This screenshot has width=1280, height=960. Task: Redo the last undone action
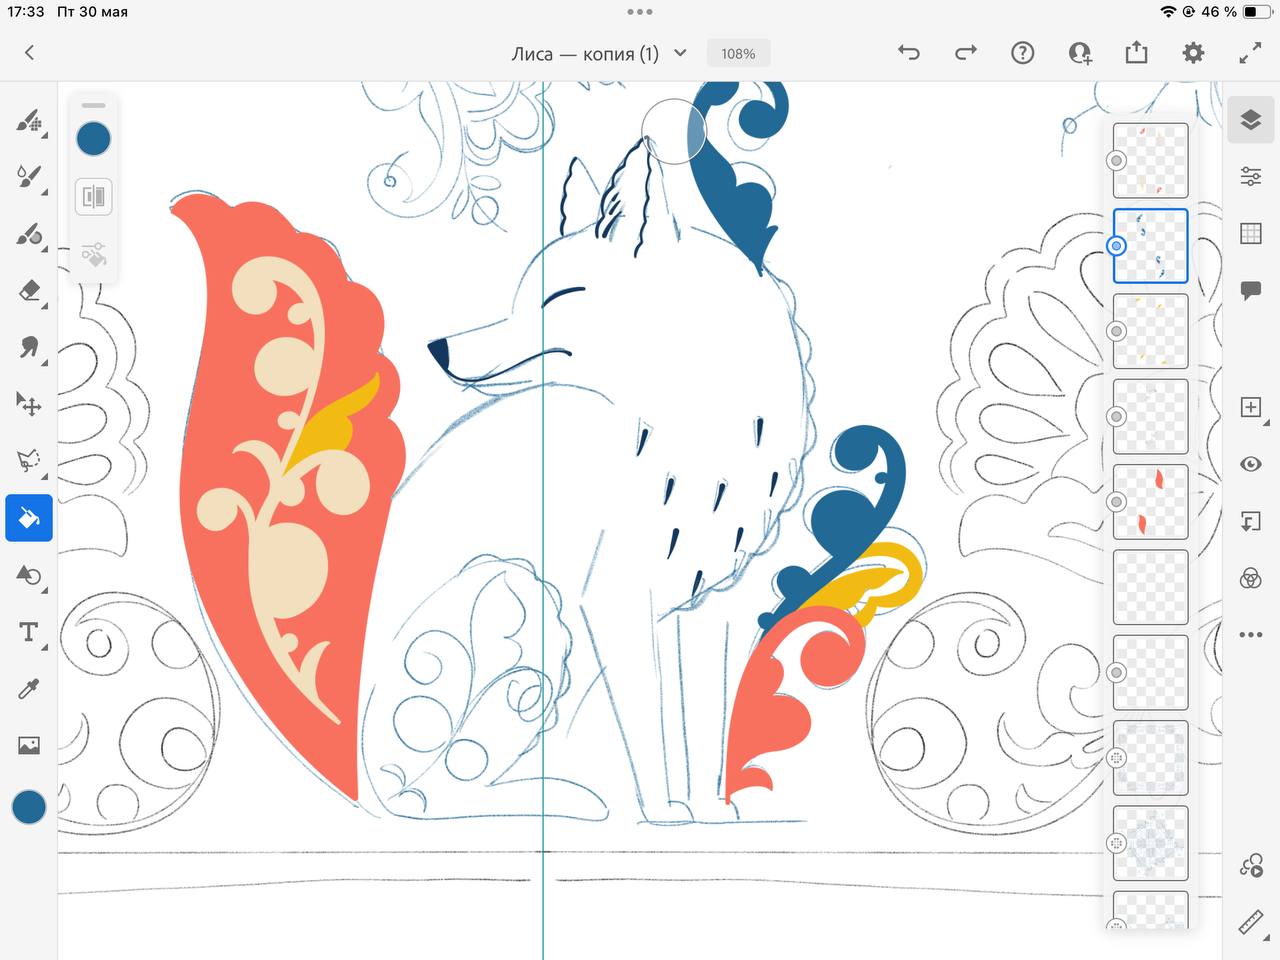(x=965, y=53)
